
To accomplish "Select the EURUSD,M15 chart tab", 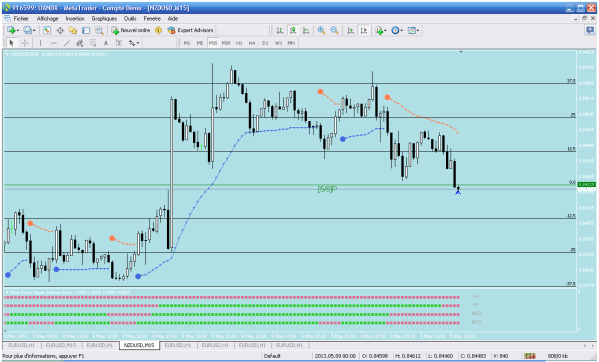I will click(x=61, y=345).
